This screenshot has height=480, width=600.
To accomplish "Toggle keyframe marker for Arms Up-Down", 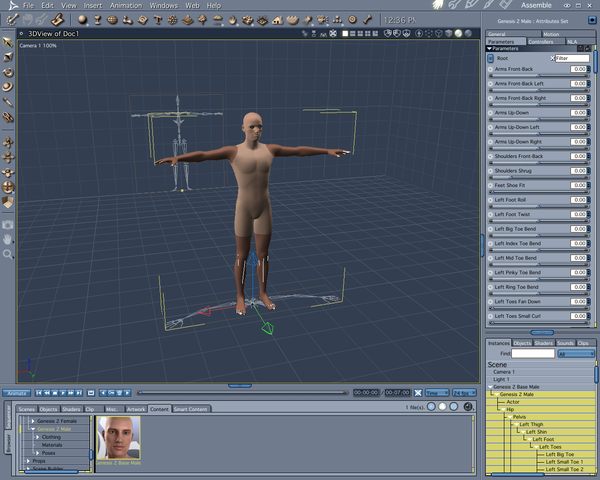I will (490, 113).
